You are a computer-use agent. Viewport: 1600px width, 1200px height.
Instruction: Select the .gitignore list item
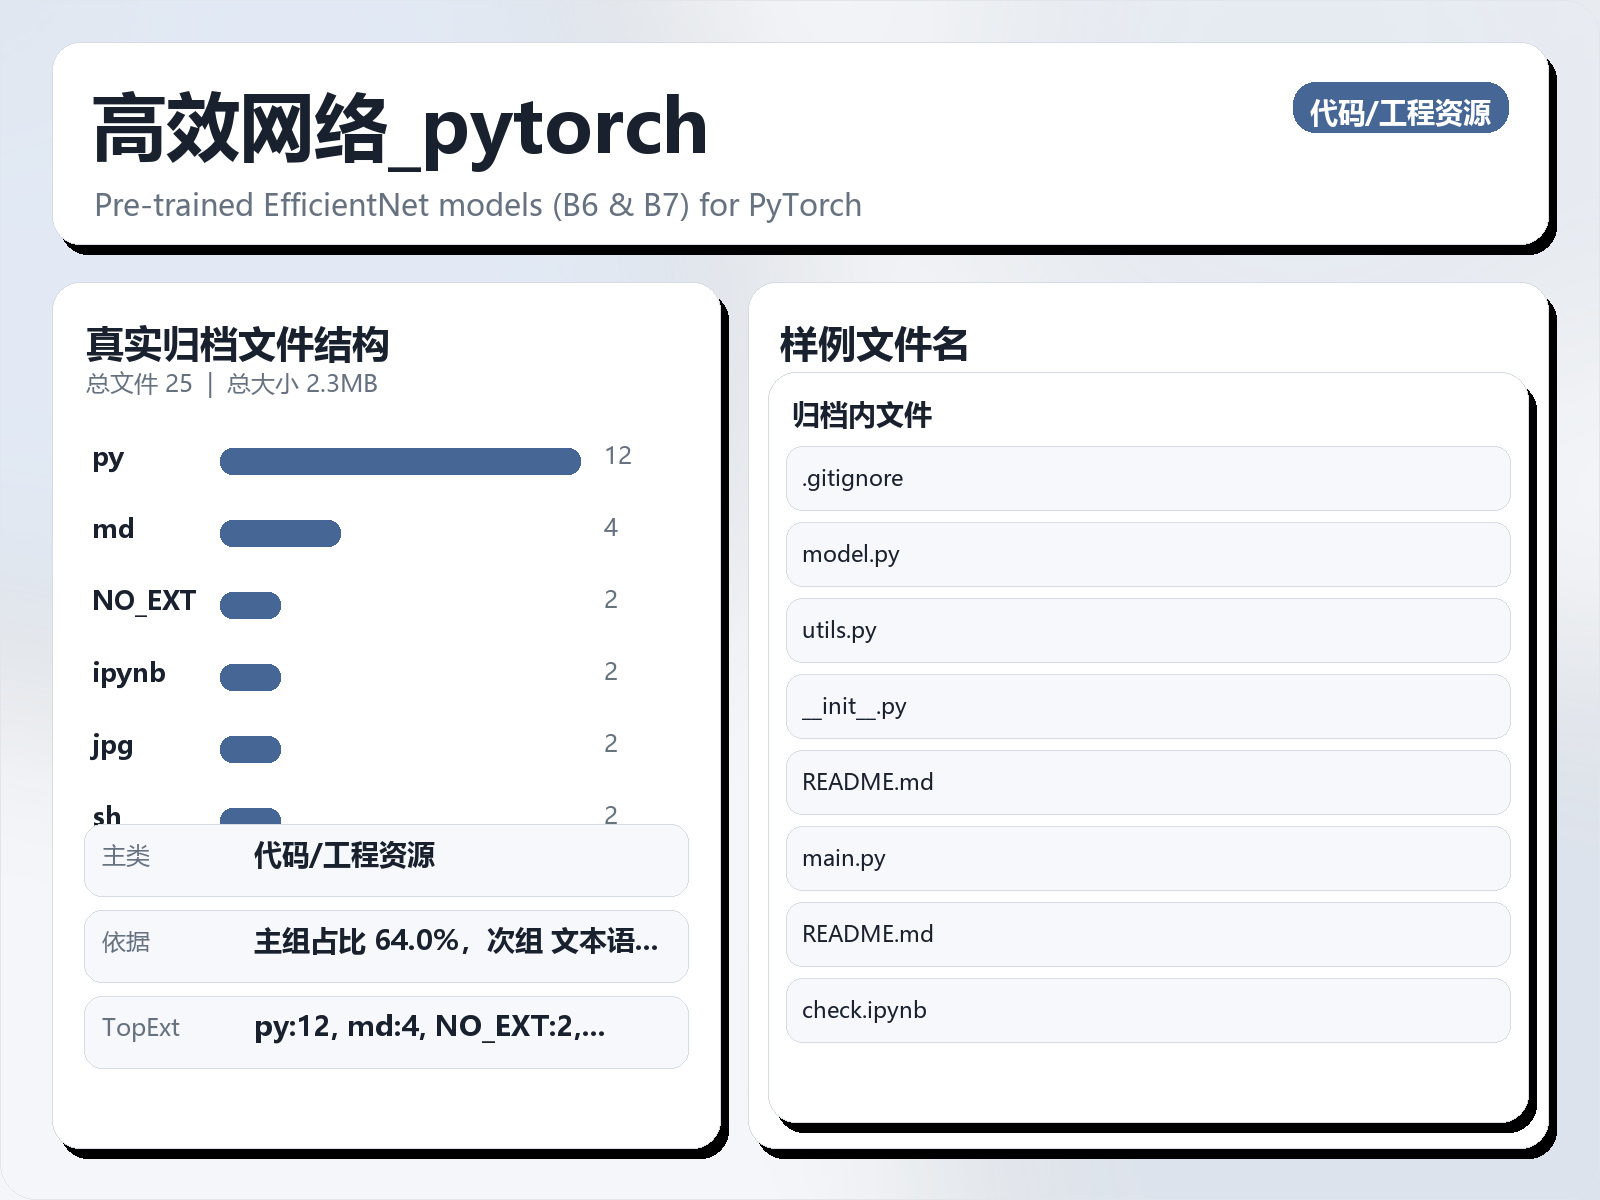1148,478
